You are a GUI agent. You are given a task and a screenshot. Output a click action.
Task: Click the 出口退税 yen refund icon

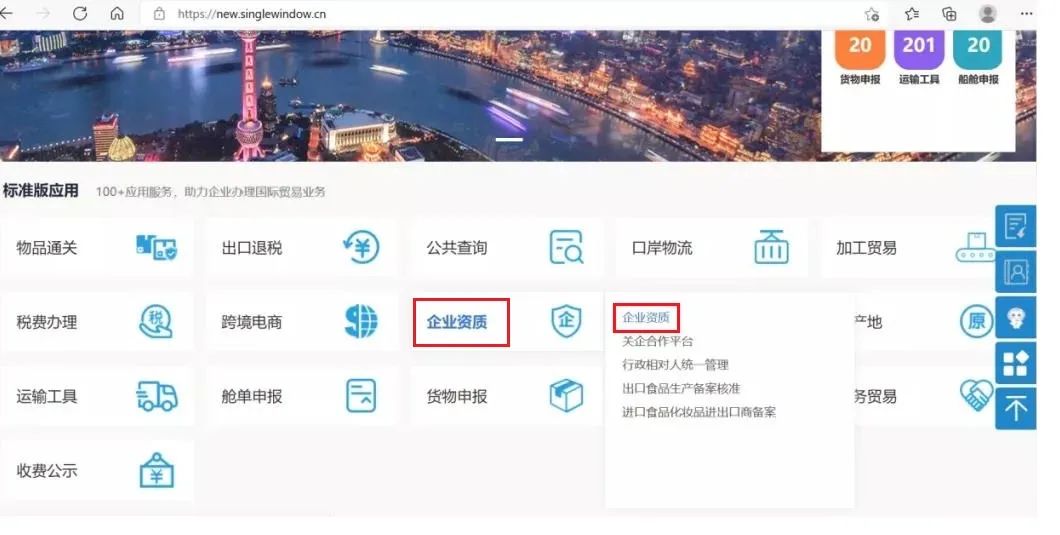360,247
